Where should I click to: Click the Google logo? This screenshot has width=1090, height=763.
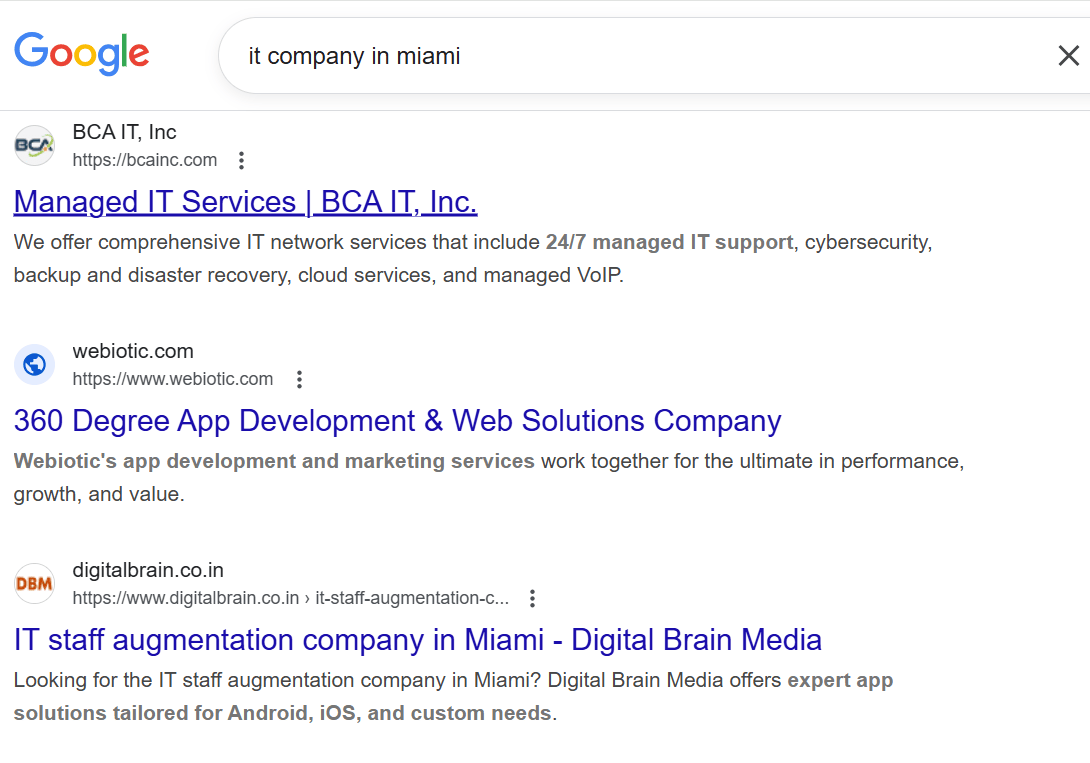coord(82,54)
